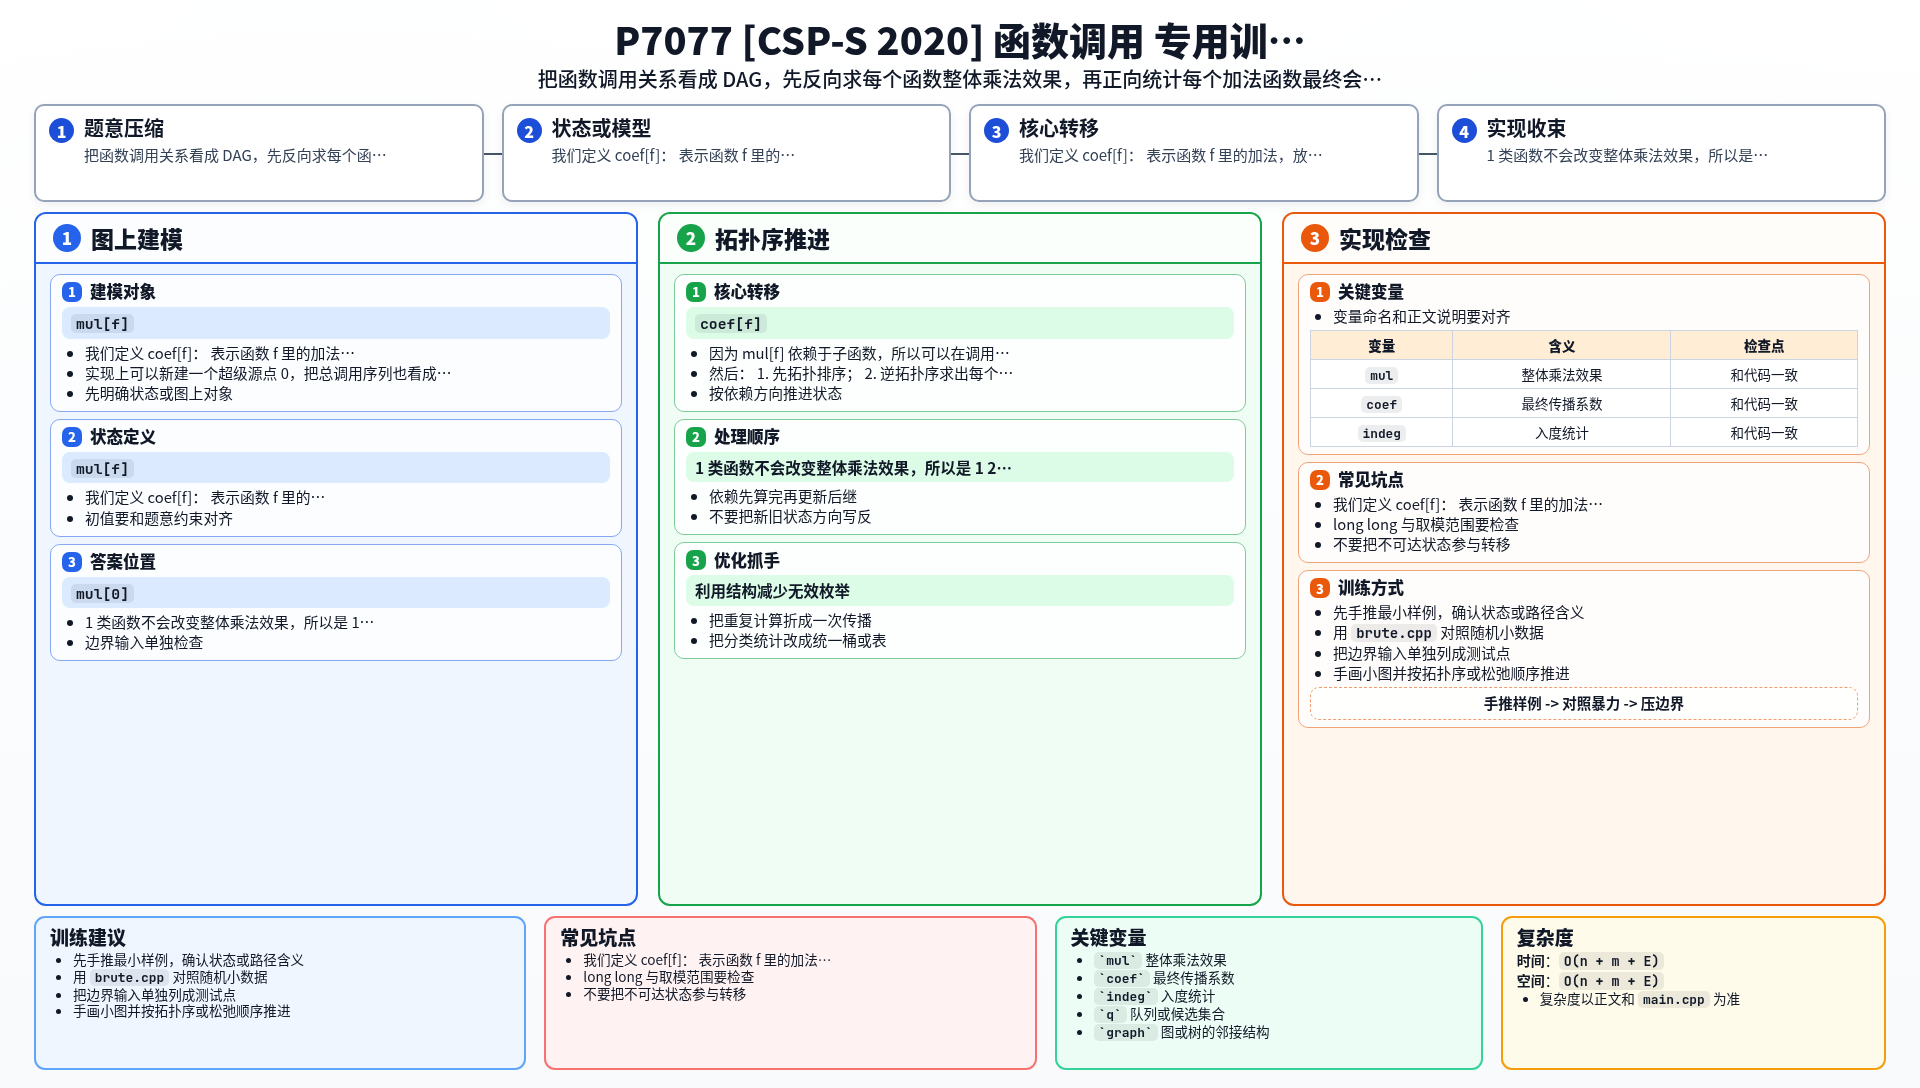Screen dimensions: 1920x1088
Task: Select the mul[f] code chip under 状态定义
Action: click(102, 469)
